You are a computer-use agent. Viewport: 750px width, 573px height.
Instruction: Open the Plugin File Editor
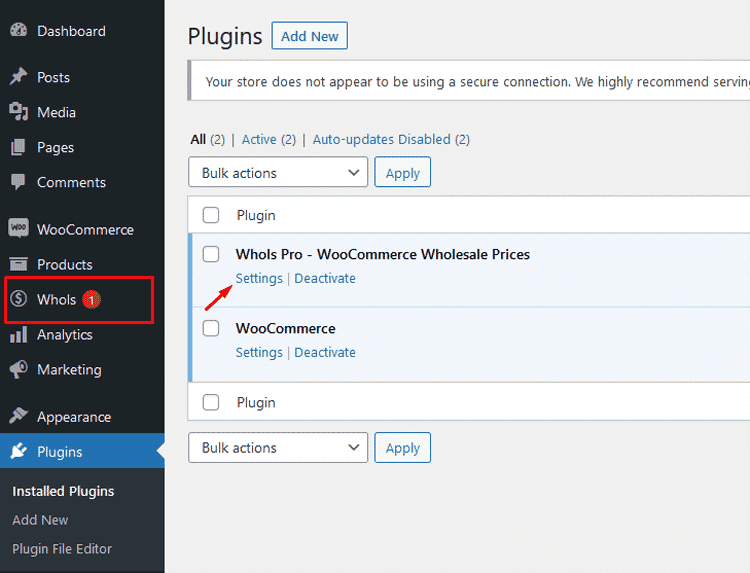pyautogui.click(x=62, y=549)
